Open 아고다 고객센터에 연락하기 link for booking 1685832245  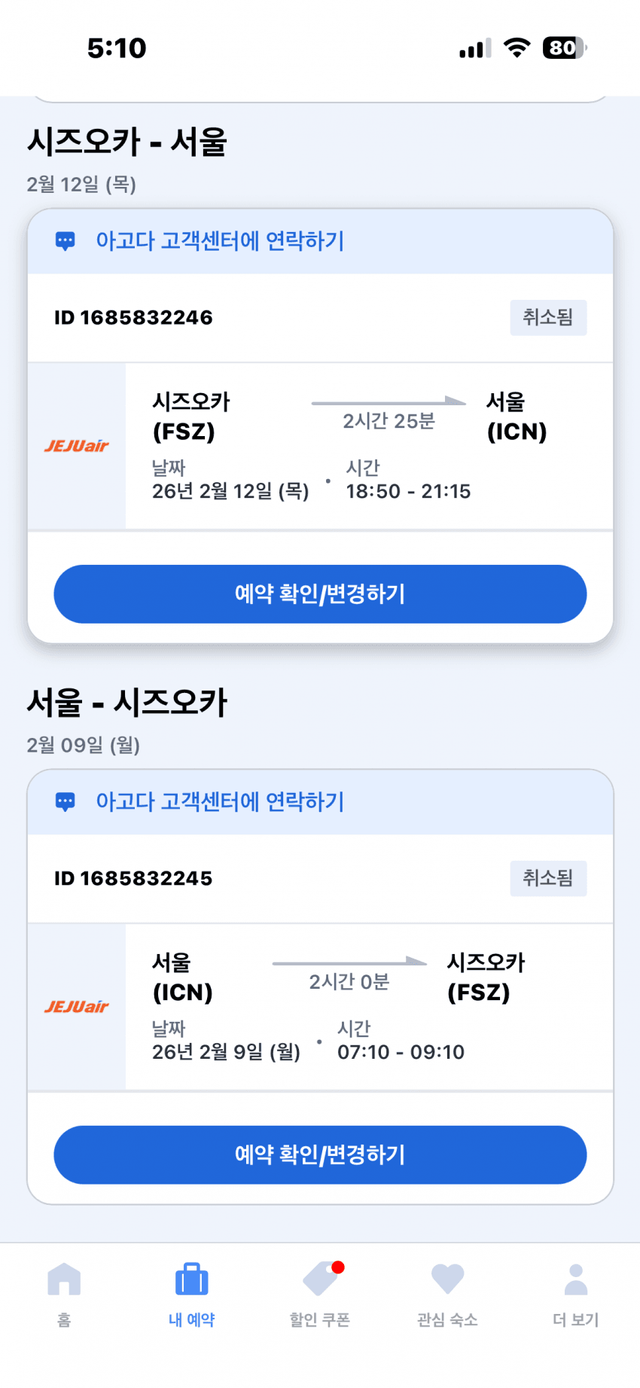click(x=219, y=802)
